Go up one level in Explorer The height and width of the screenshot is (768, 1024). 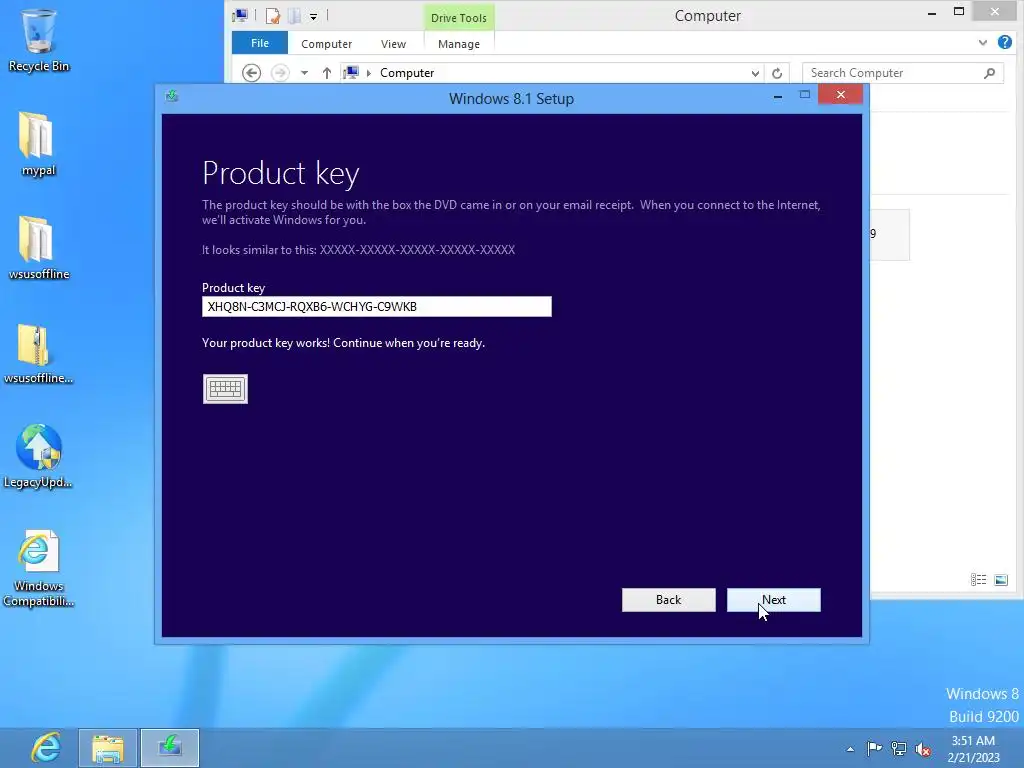(327, 72)
